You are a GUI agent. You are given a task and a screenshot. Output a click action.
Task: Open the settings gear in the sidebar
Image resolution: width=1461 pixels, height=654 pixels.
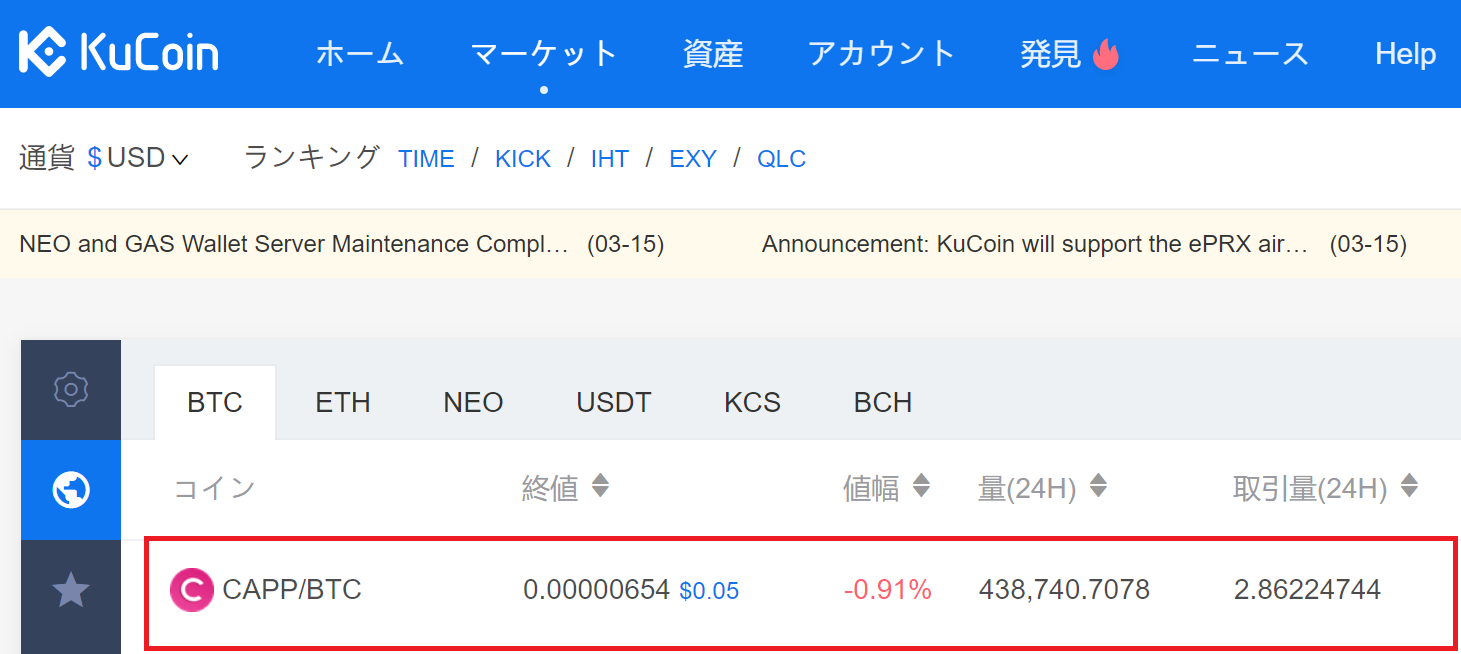pyautogui.click(x=71, y=389)
